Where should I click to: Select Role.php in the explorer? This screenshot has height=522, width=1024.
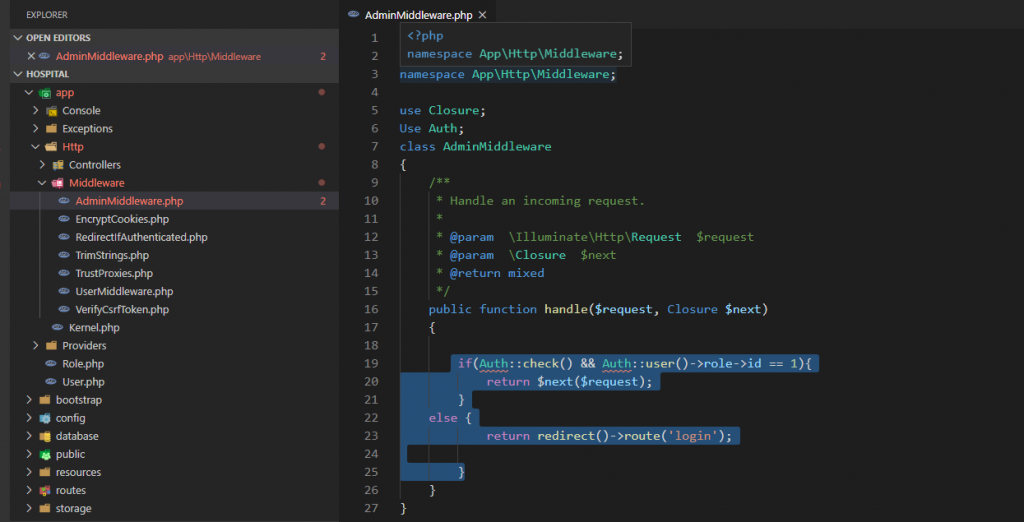(x=82, y=364)
